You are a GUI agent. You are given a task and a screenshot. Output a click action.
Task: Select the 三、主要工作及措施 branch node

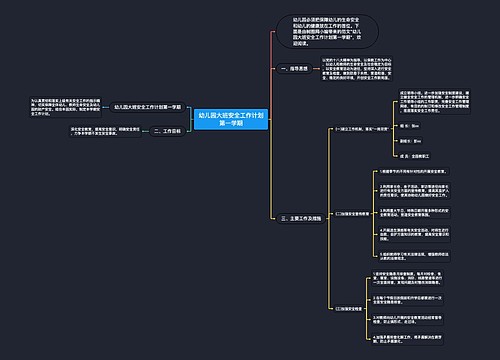301,219
